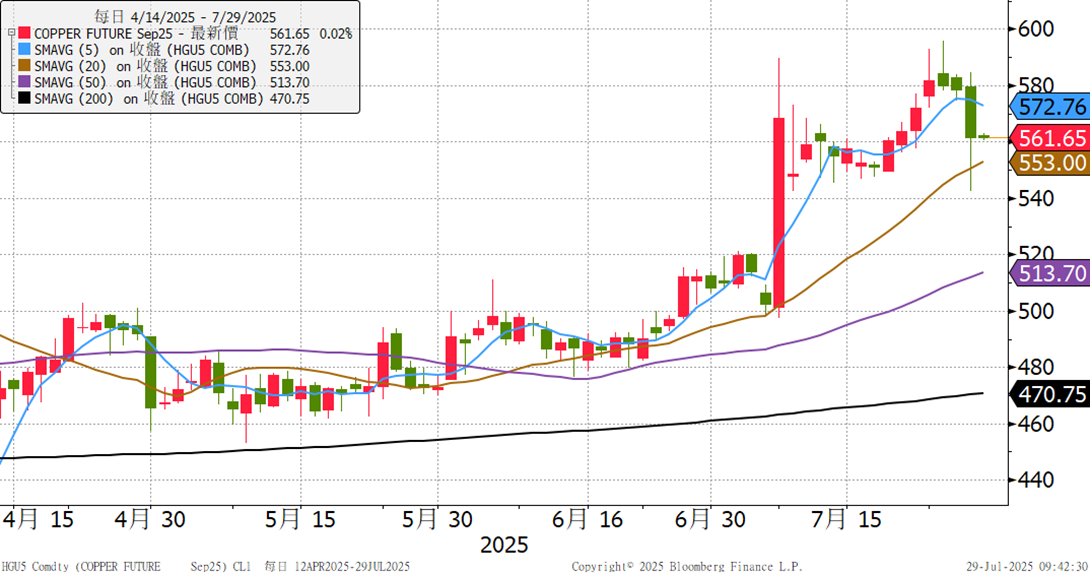The width and height of the screenshot is (1090, 574).
Task: Click the brown SMAVG (20) legend swatch
Action: (24, 66)
